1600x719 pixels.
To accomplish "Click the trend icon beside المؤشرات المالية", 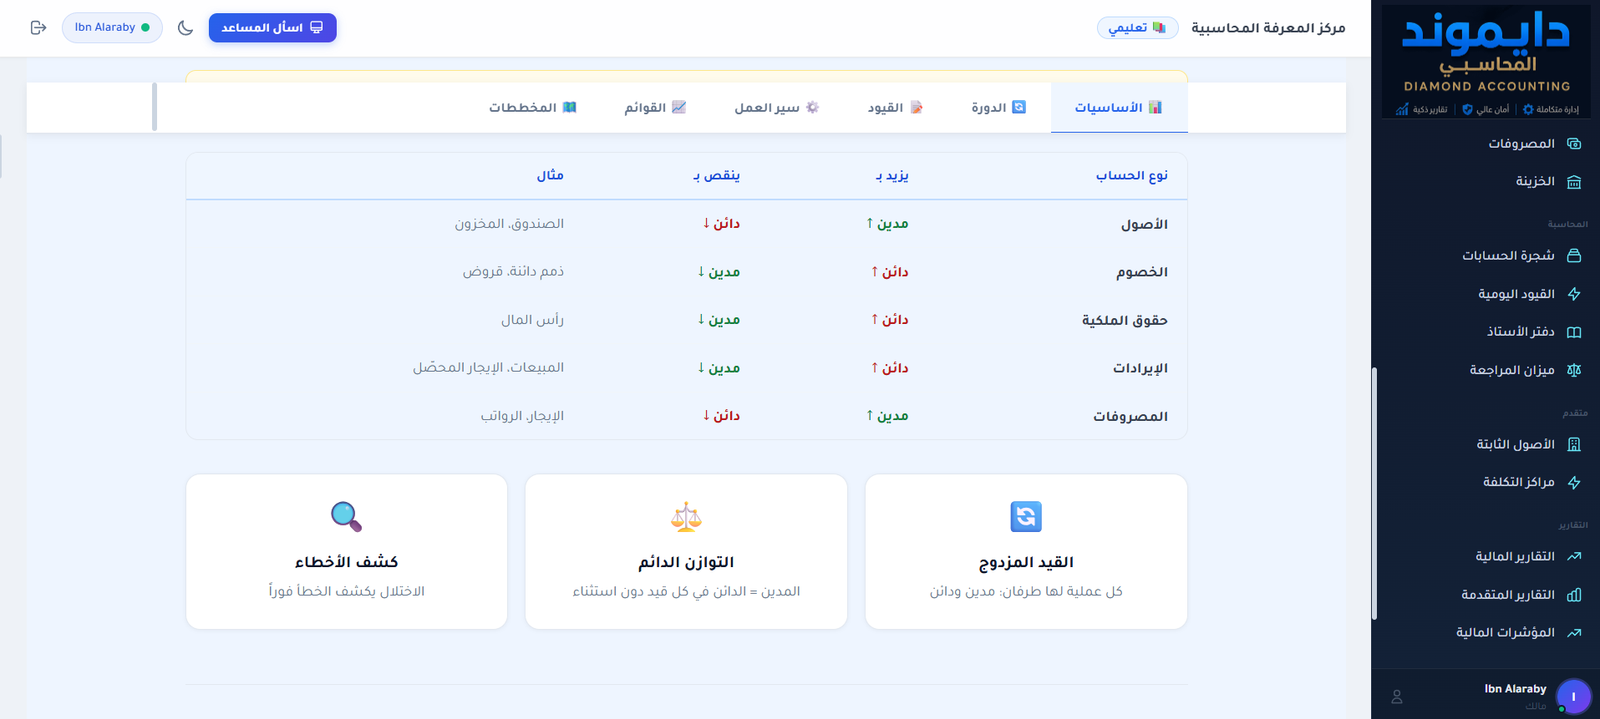I will tap(1574, 632).
